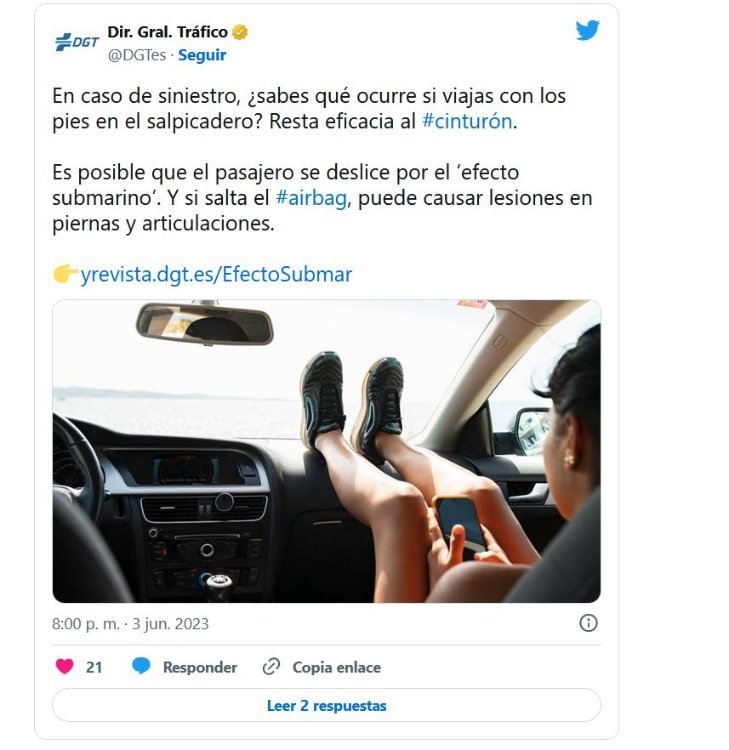
Task: Click the pointing hand emoji
Action: tap(66, 274)
